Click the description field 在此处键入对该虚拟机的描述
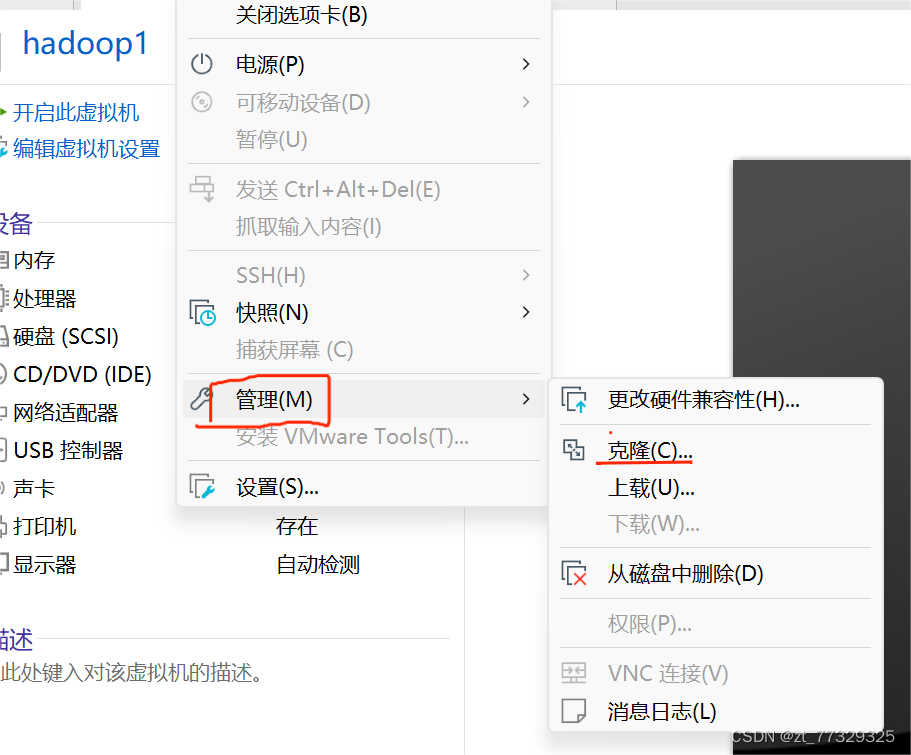The height and width of the screenshot is (755, 911). (x=131, y=672)
